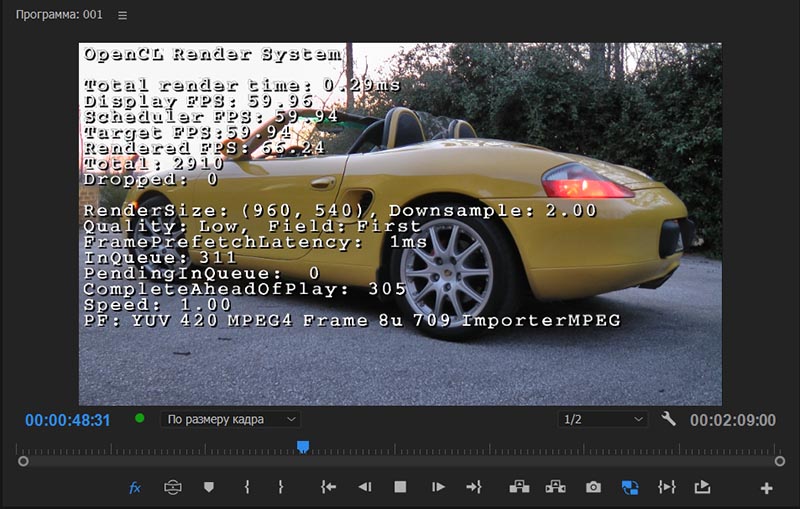Mark In point with the left brace
Viewport: 800px width, 509px height.
pyautogui.click(x=247, y=487)
